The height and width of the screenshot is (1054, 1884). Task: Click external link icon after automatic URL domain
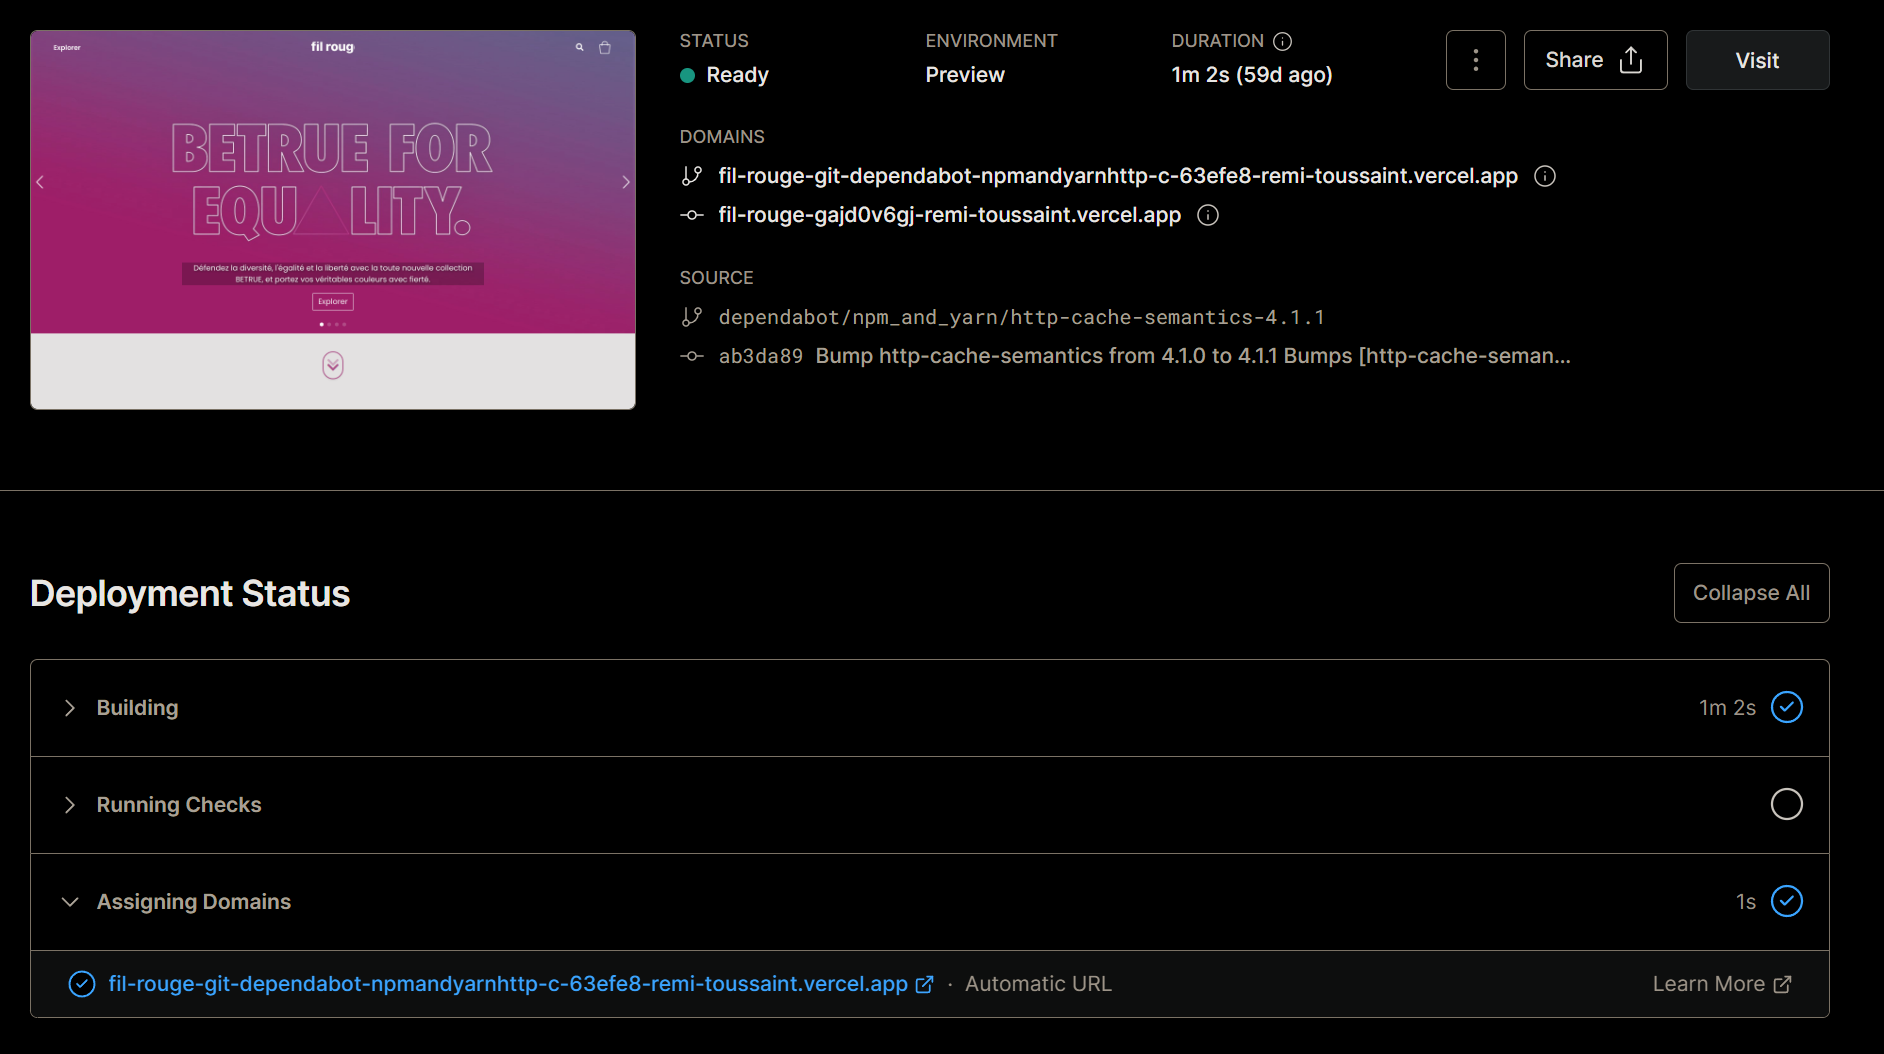coord(925,985)
